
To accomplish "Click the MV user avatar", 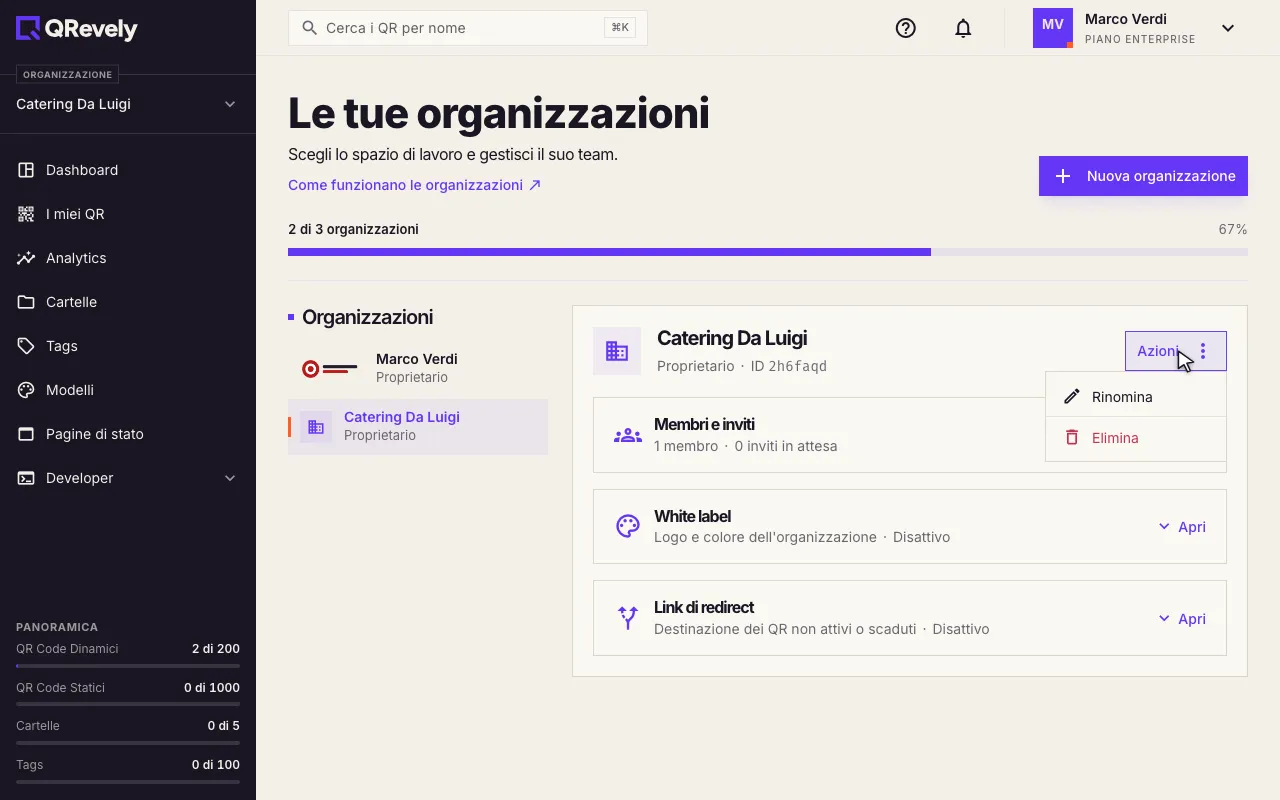I will coord(1053,28).
